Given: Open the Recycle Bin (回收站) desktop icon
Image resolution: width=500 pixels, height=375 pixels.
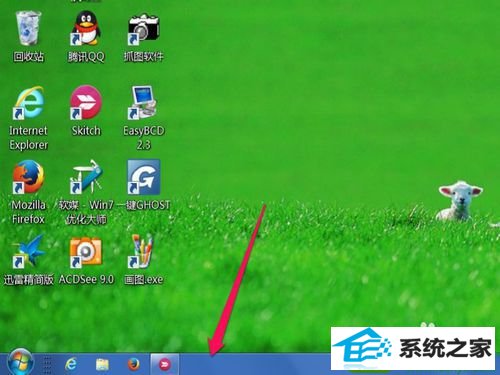Looking at the screenshot, I should click(28, 28).
